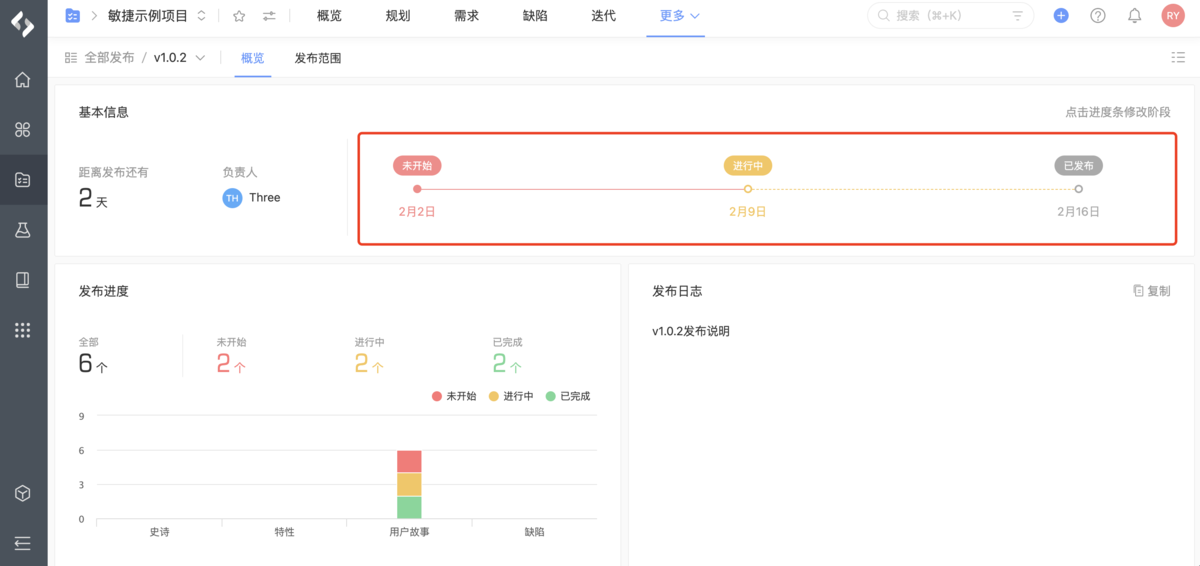The height and width of the screenshot is (566, 1200).
Task: Click the red segment of 用户故事 bar
Action: click(409, 461)
